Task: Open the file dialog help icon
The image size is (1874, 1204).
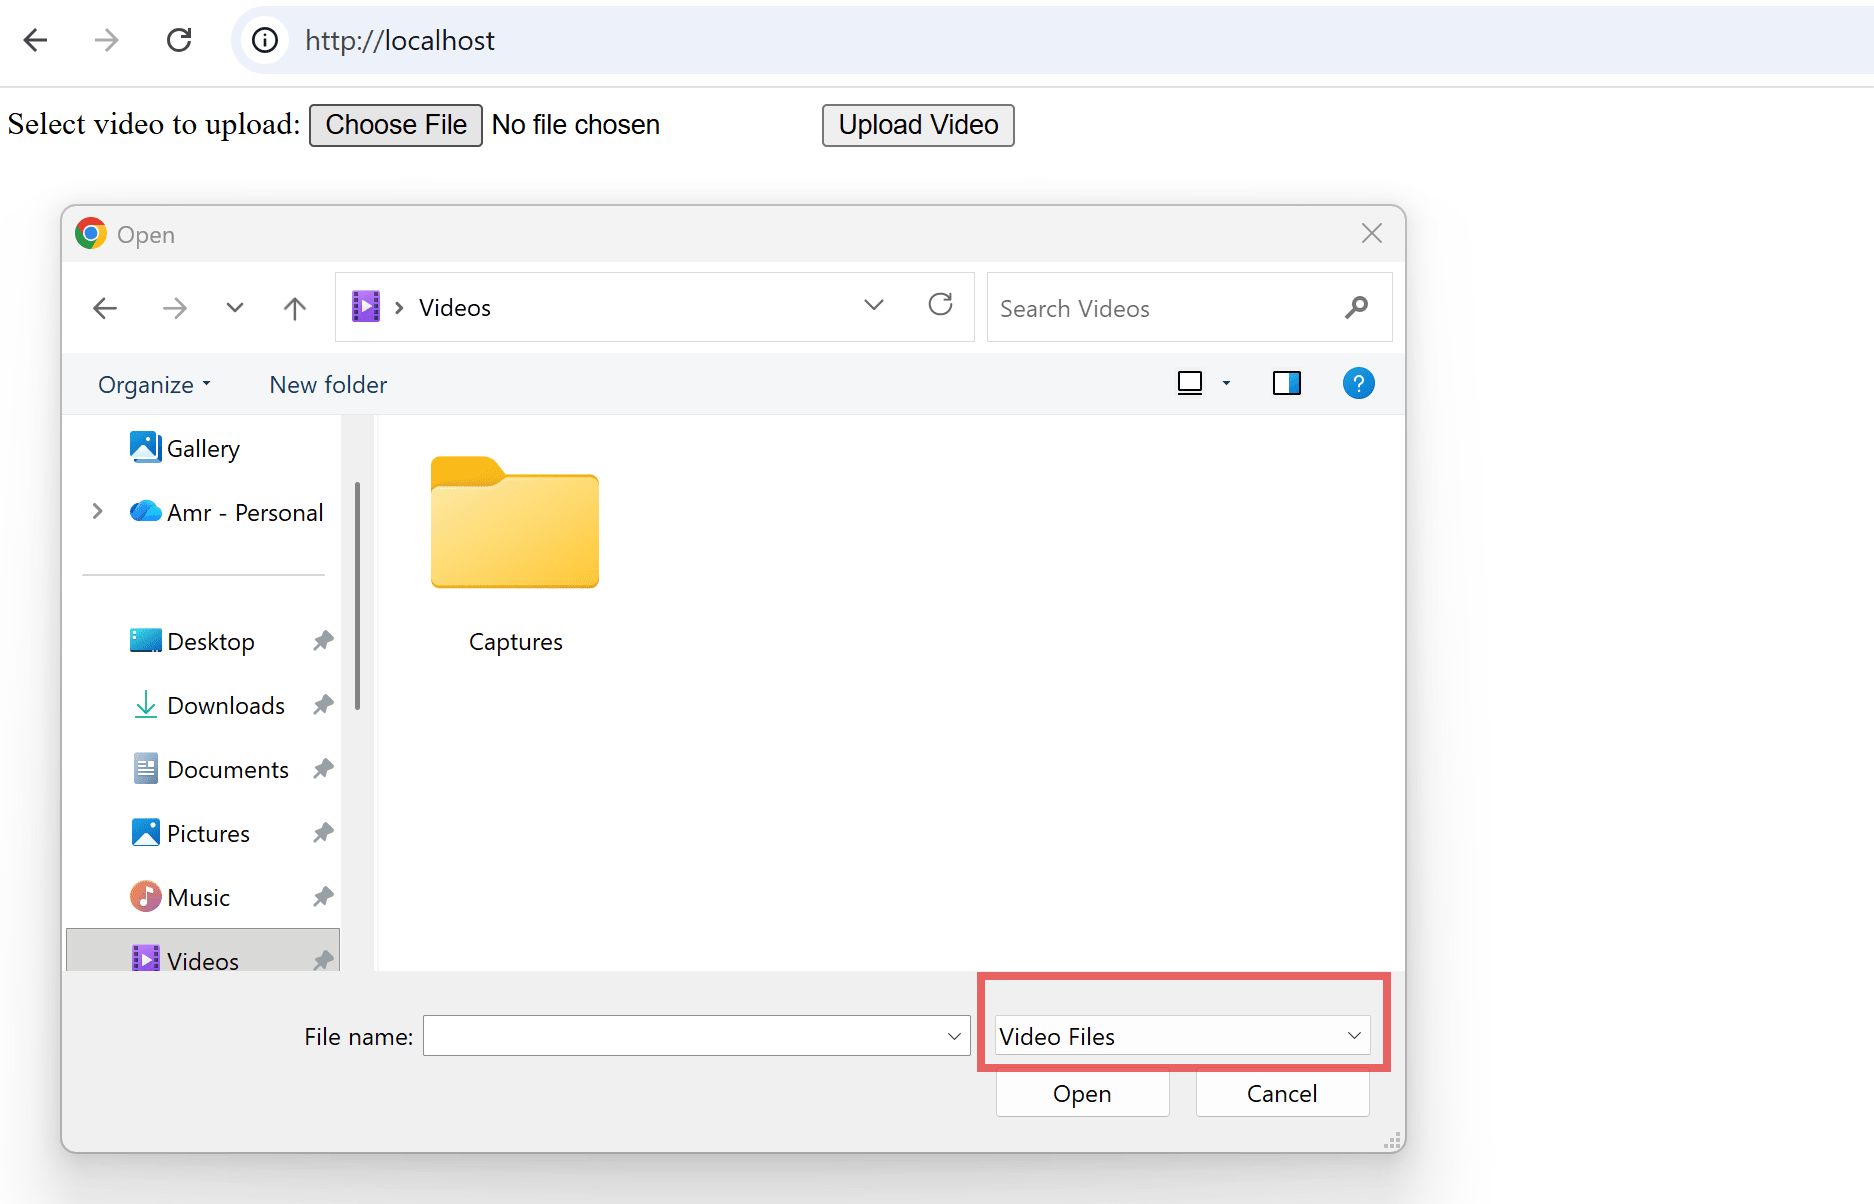Action: 1358,384
